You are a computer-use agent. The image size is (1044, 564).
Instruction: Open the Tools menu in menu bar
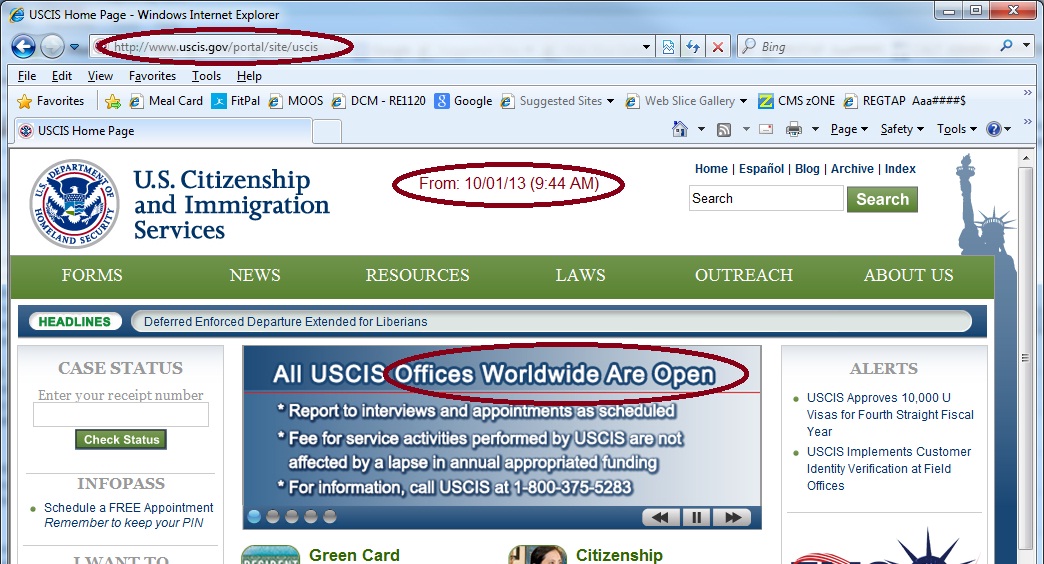pyautogui.click(x=206, y=76)
